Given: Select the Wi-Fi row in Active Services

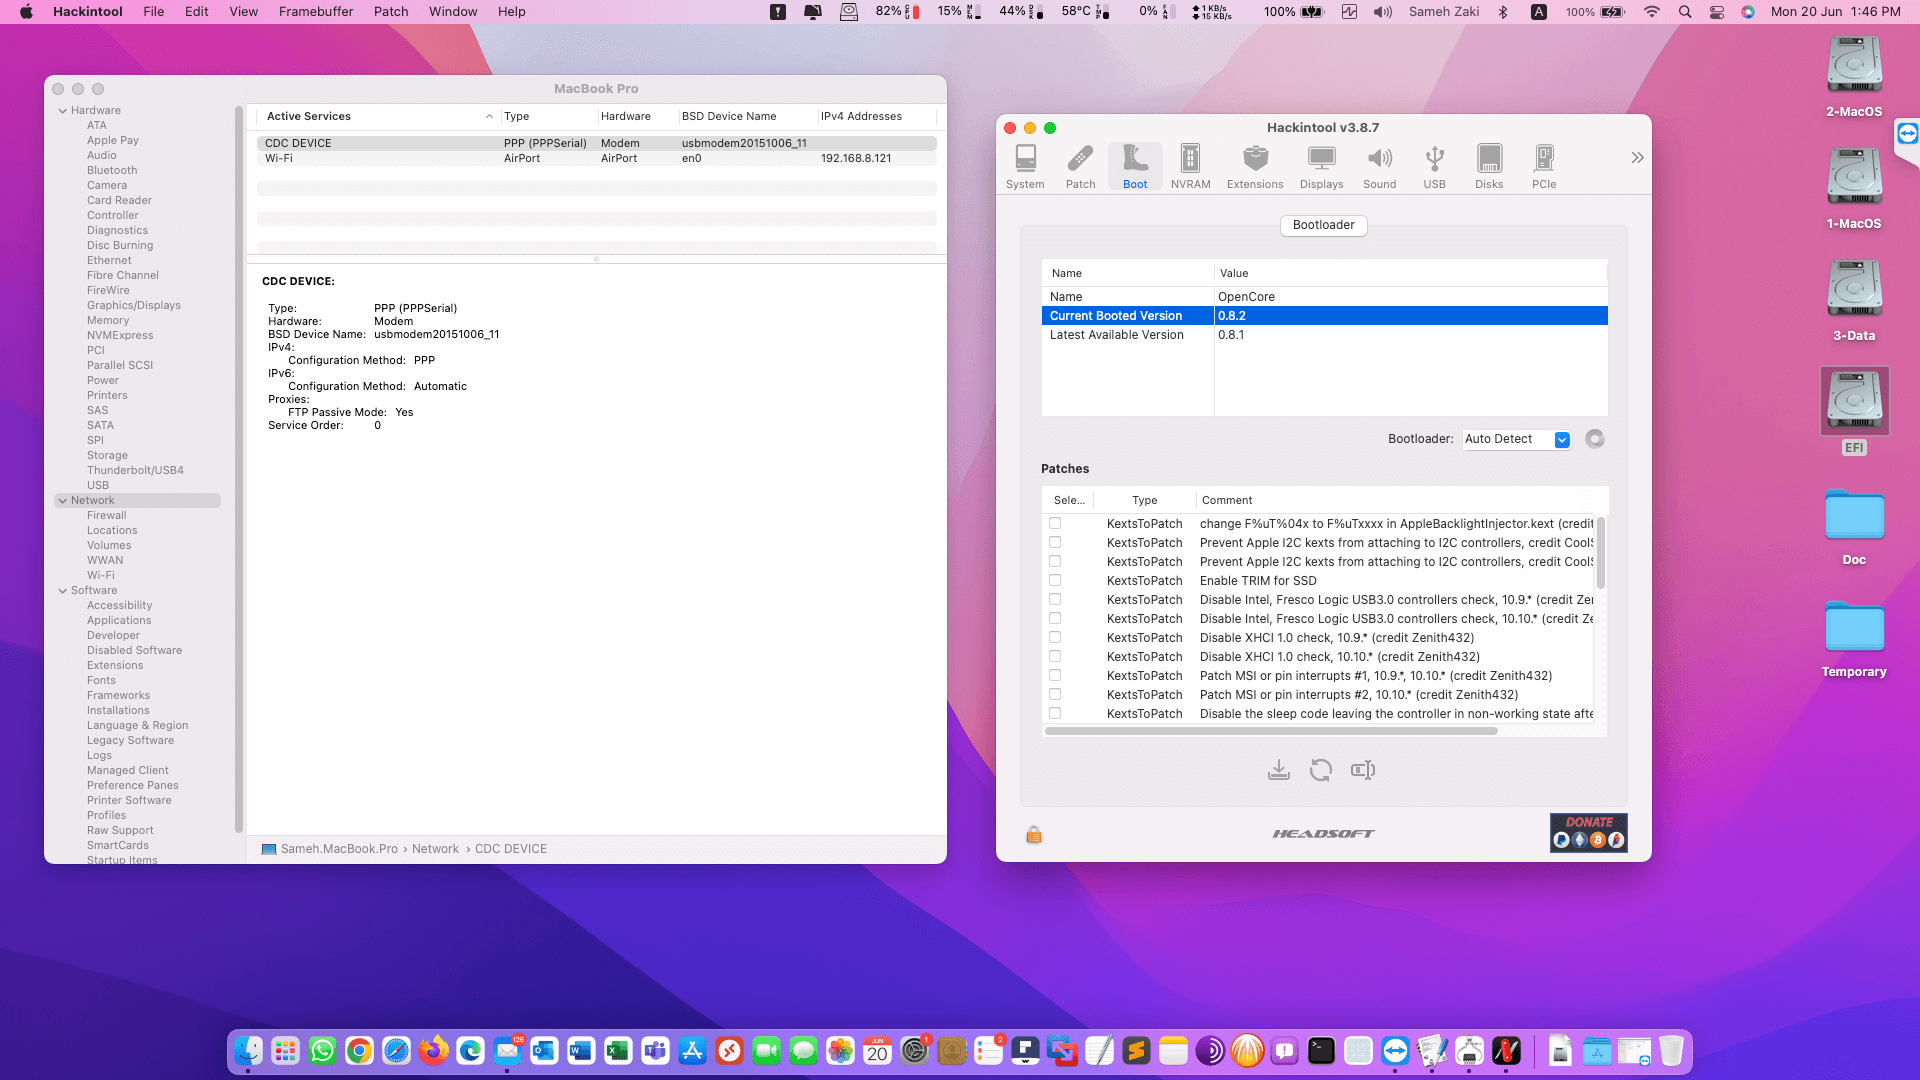Looking at the screenshot, I should (597, 158).
